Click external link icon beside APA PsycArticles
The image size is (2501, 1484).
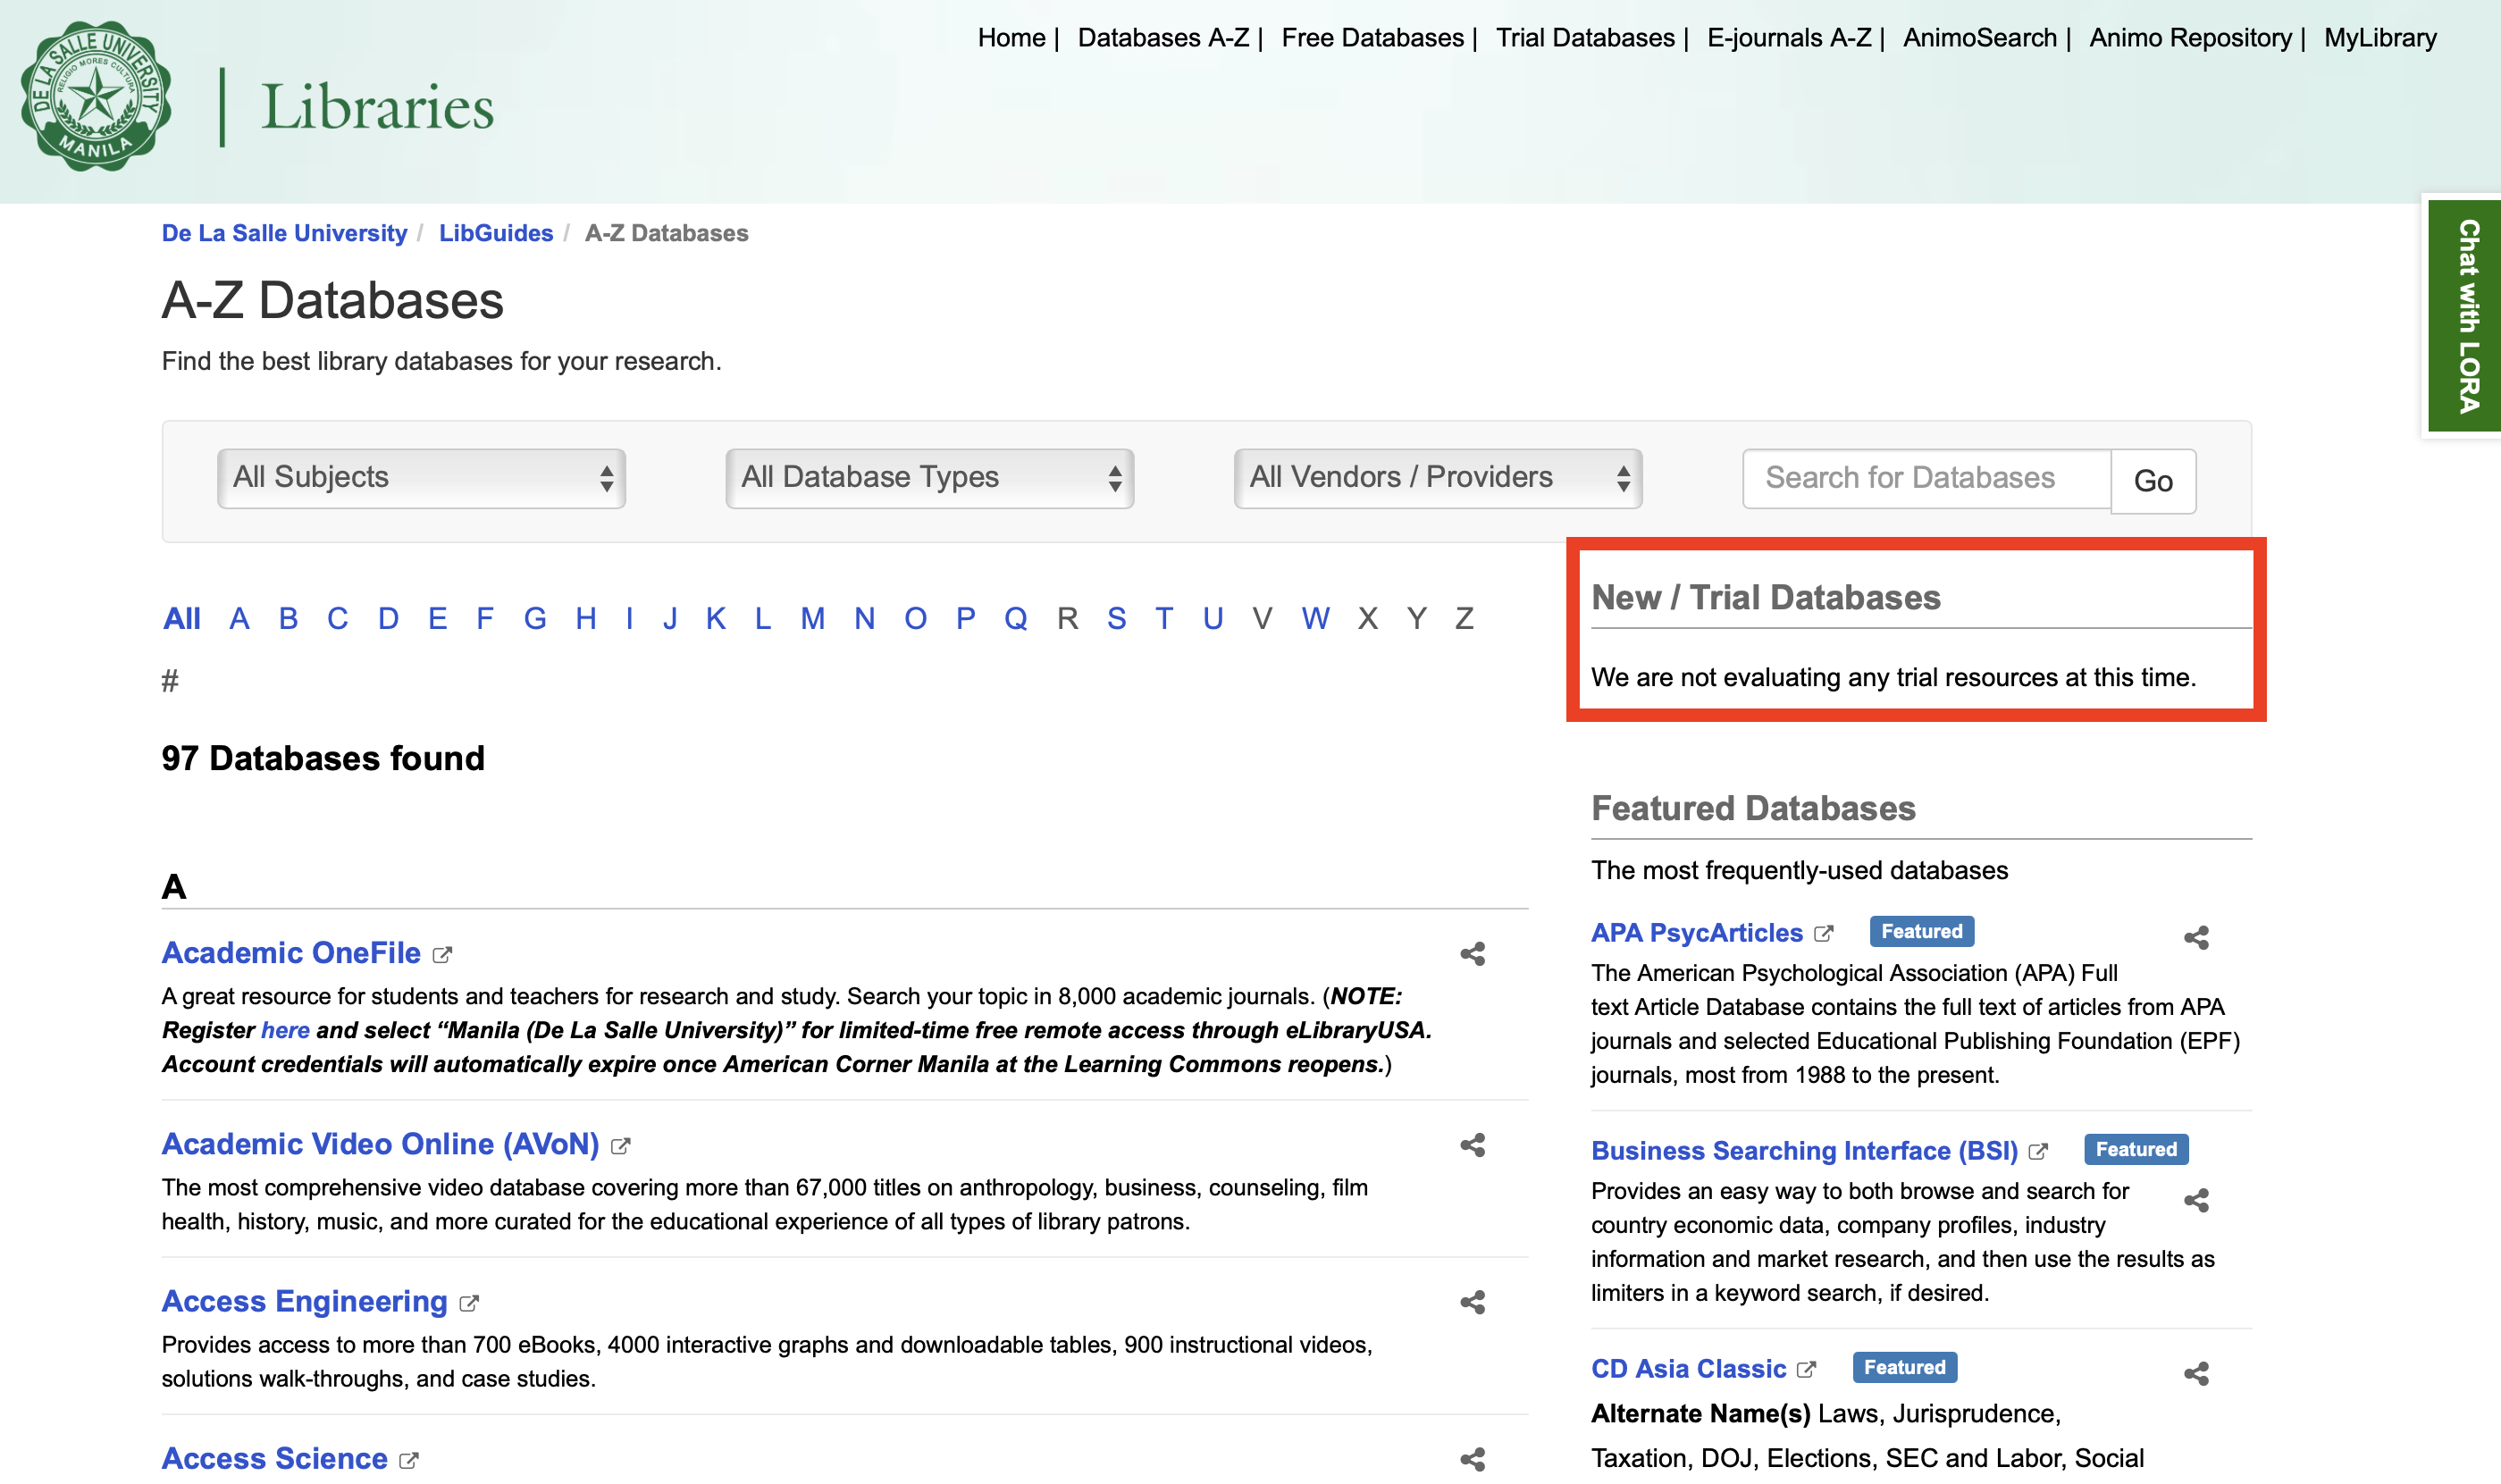pos(1823,934)
